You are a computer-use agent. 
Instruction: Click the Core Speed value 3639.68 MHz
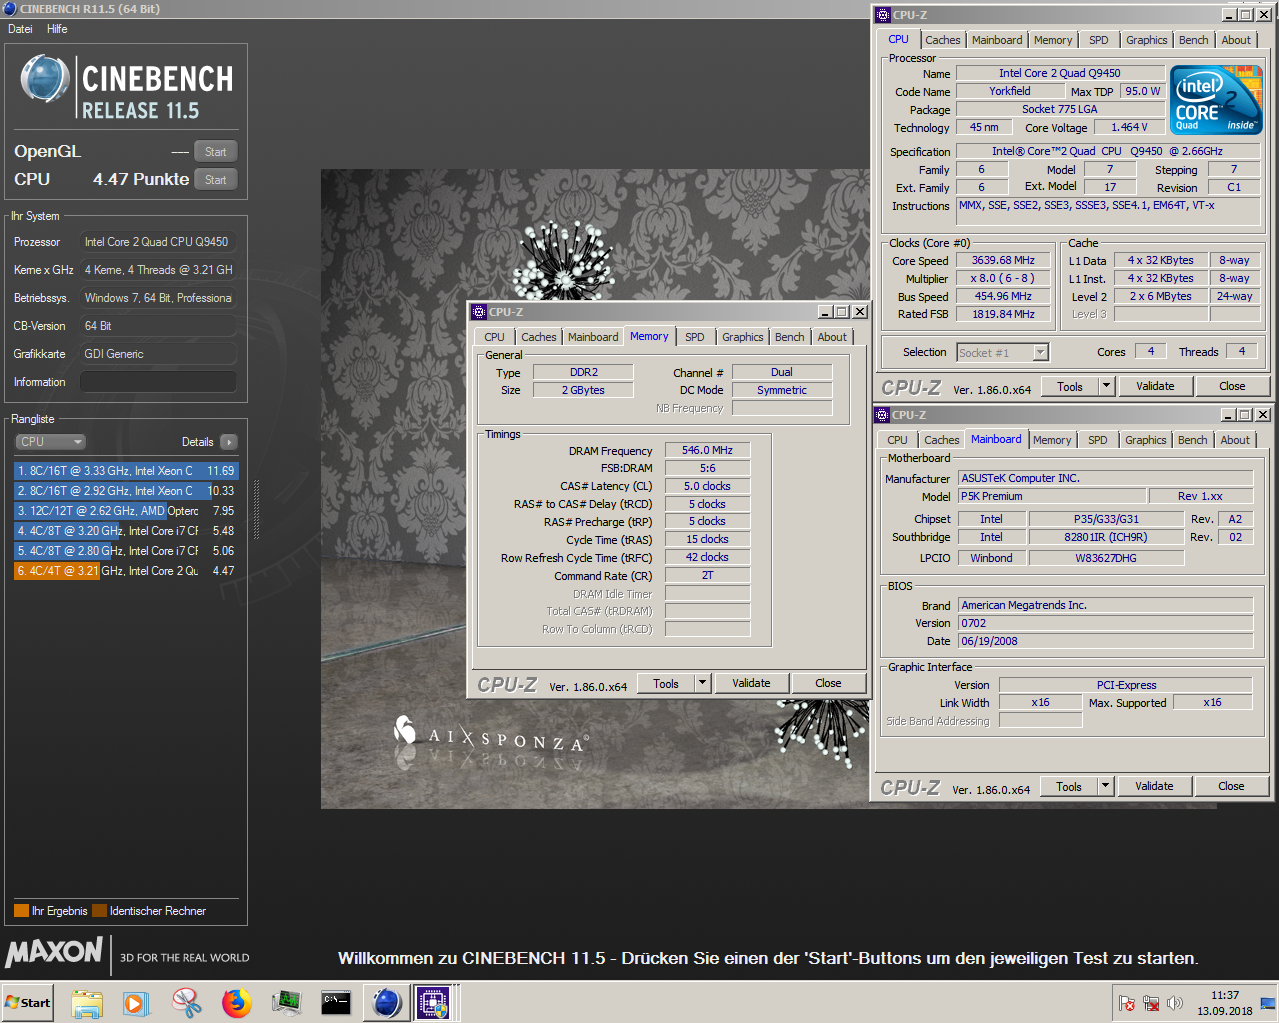click(1003, 260)
